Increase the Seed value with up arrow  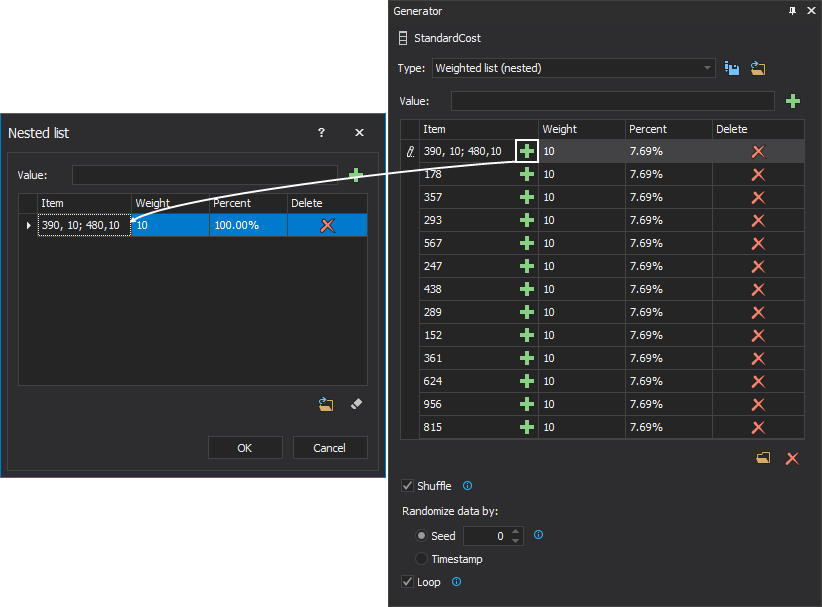pos(516,531)
